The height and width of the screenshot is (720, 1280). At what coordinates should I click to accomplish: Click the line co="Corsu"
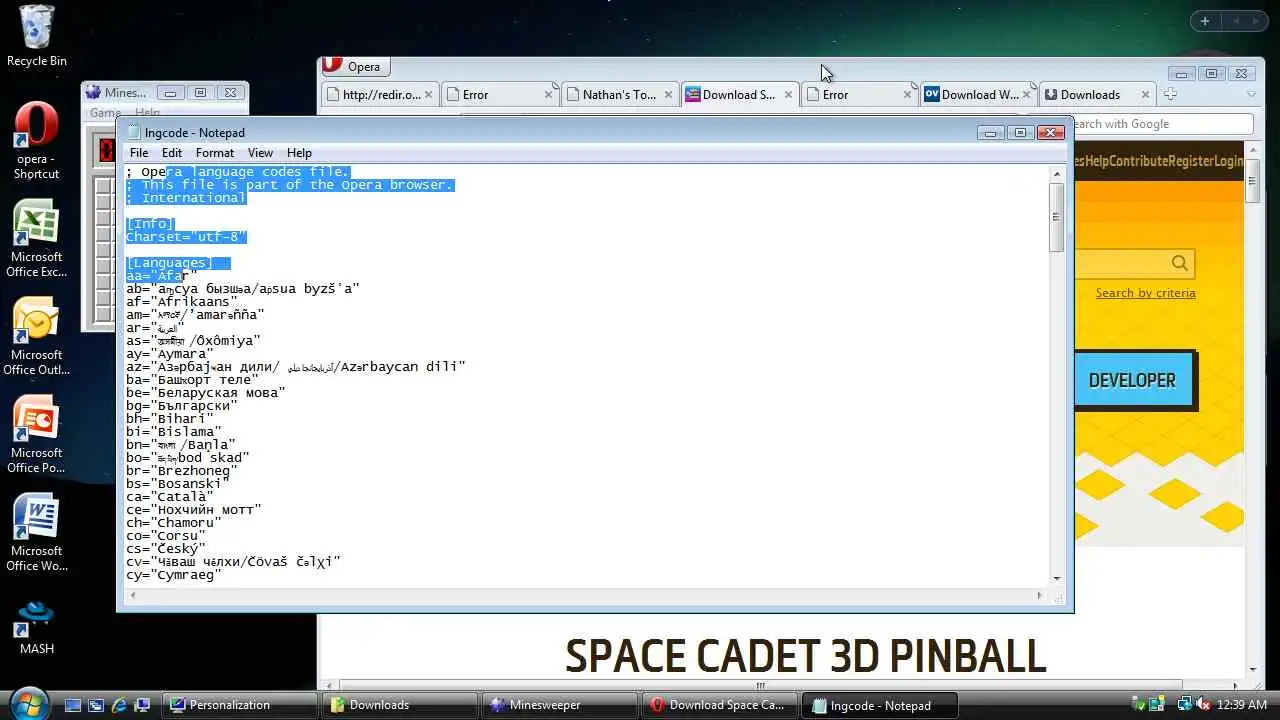(166, 535)
